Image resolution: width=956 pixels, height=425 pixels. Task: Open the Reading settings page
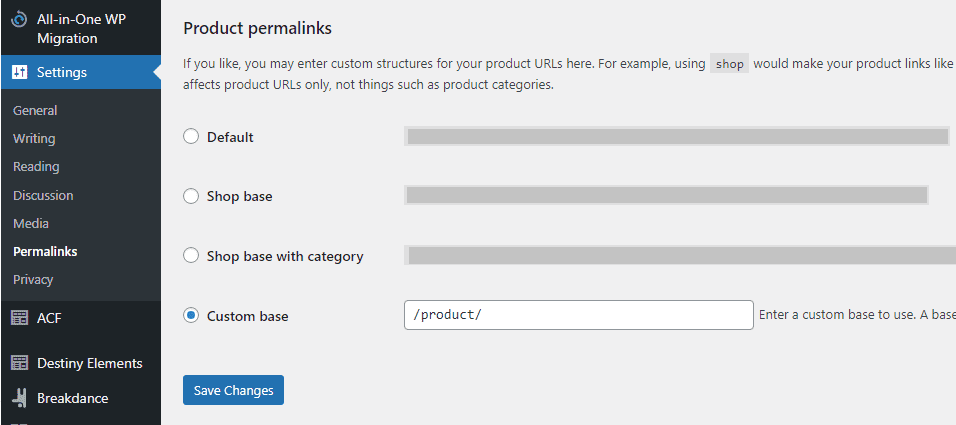point(36,166)
